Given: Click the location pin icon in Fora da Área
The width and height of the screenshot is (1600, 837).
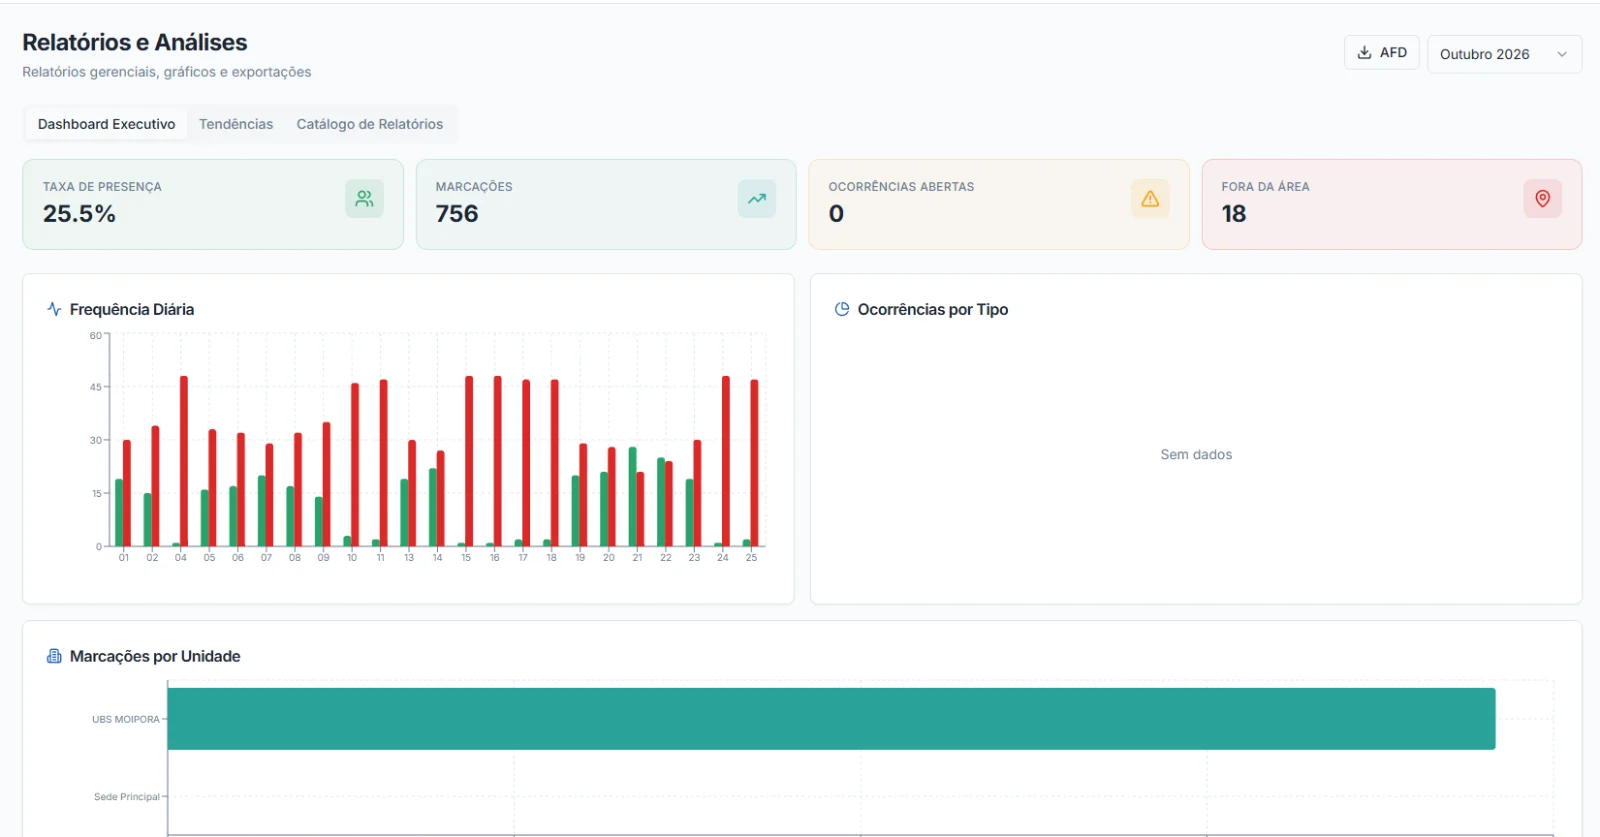Looking at the screenshot, I should click(1543, 199).
